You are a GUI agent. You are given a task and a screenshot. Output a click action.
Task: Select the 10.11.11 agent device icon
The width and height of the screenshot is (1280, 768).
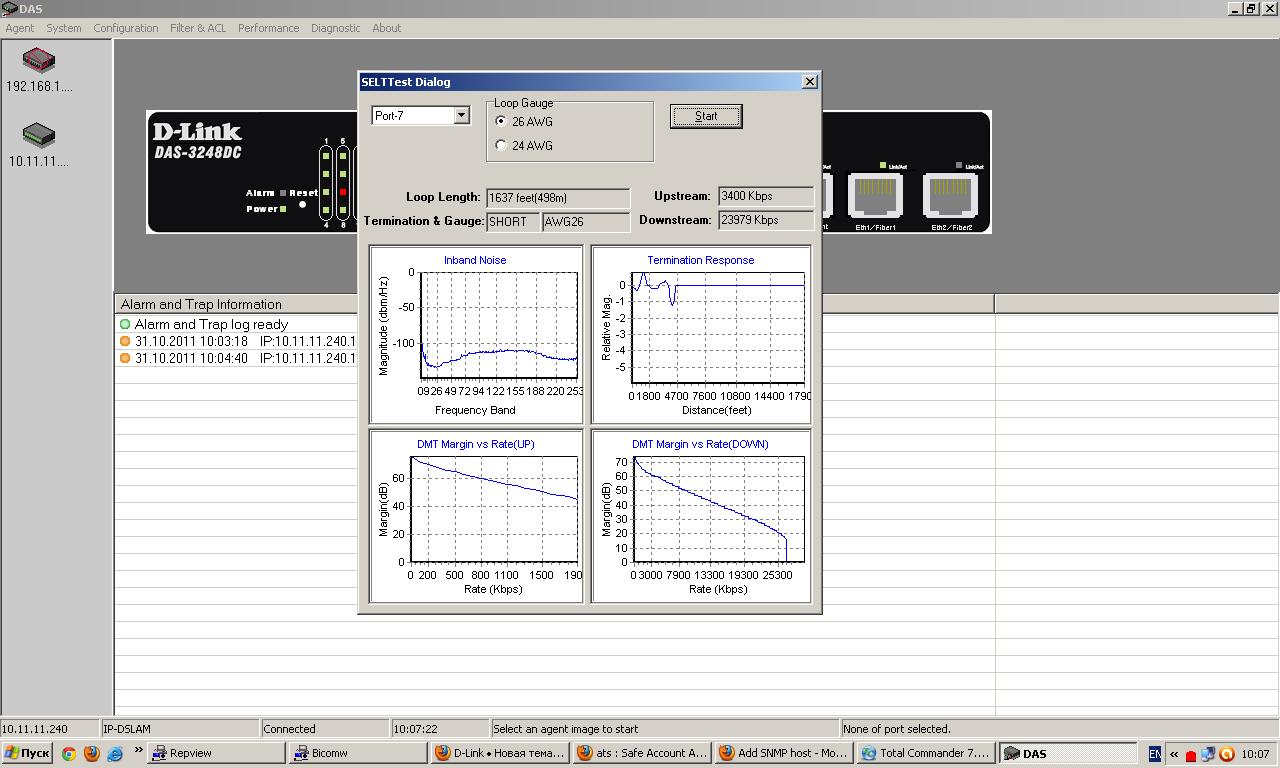39,136
